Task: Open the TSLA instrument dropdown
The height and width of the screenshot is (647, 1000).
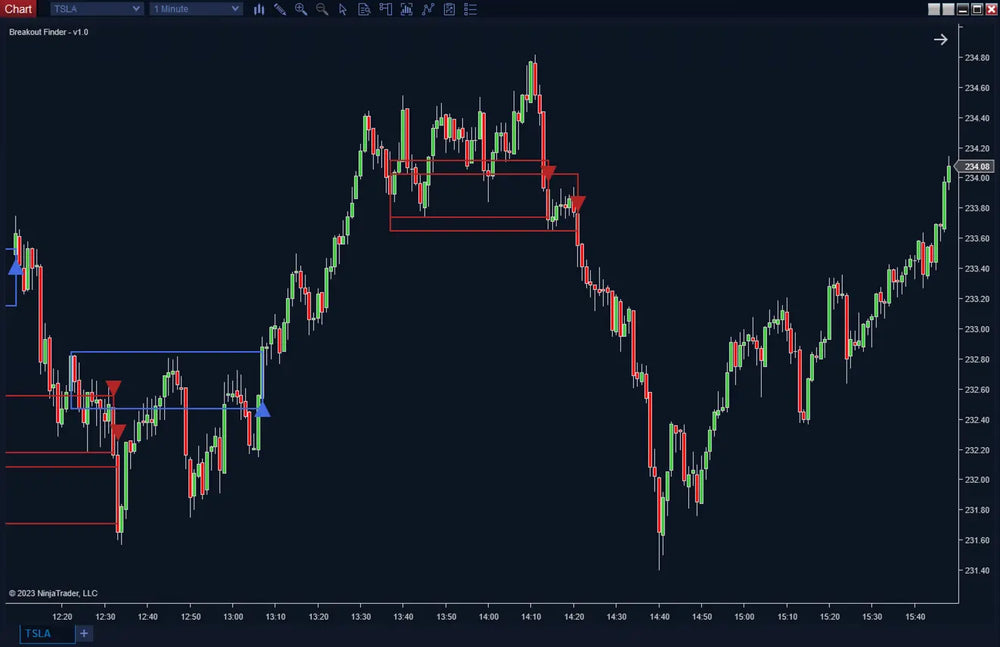Action: click(x=95, y=8)
